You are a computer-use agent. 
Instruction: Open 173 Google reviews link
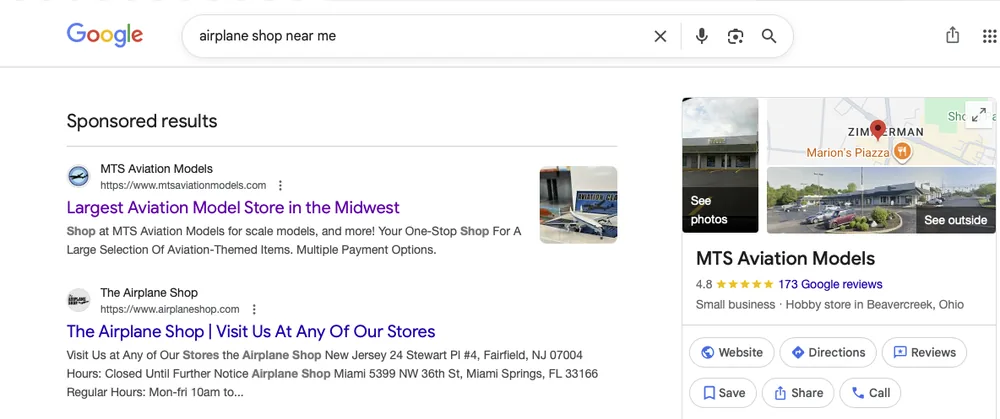pyautogui.click(x=830, y=284)
